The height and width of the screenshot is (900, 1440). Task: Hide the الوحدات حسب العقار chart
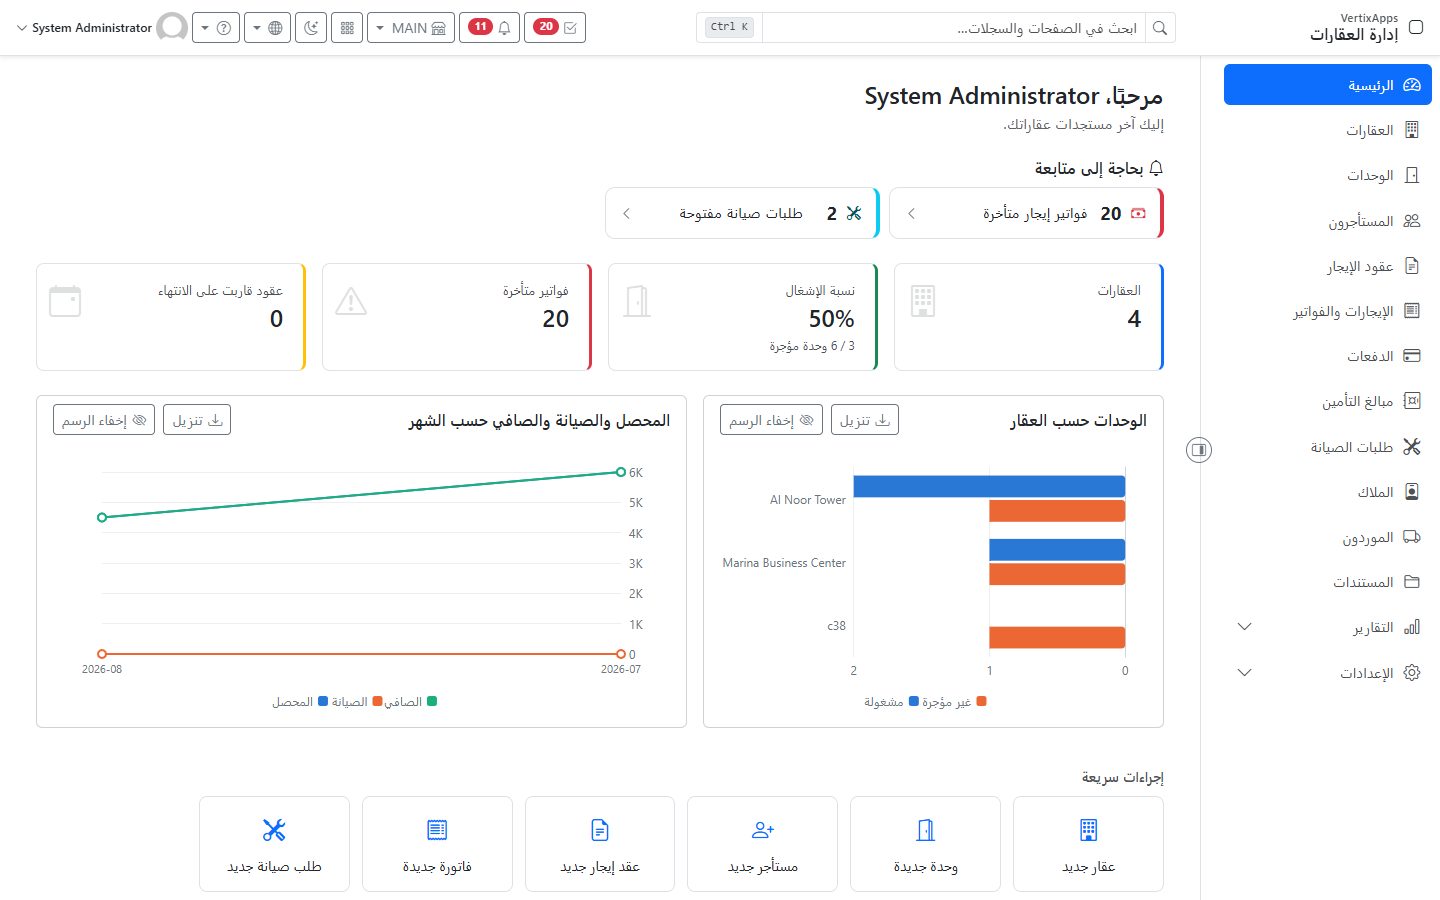pyautogui.click(x=771, y=420)
